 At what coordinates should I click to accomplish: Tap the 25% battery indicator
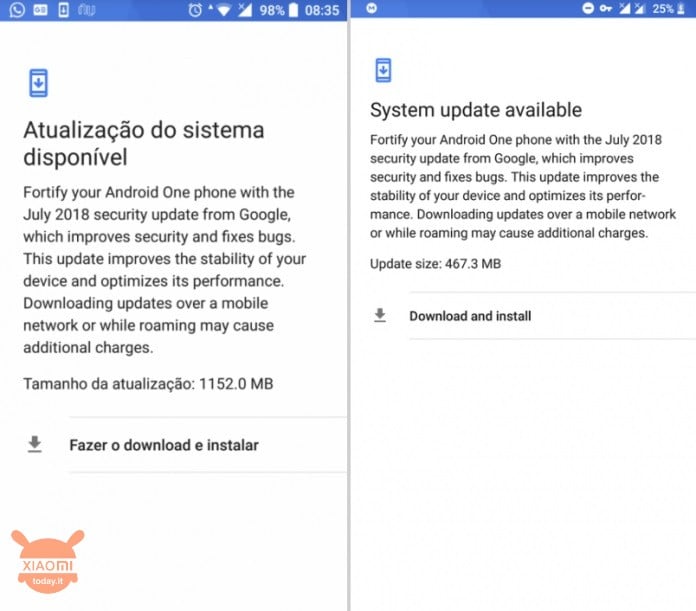[x=668, y=9]
